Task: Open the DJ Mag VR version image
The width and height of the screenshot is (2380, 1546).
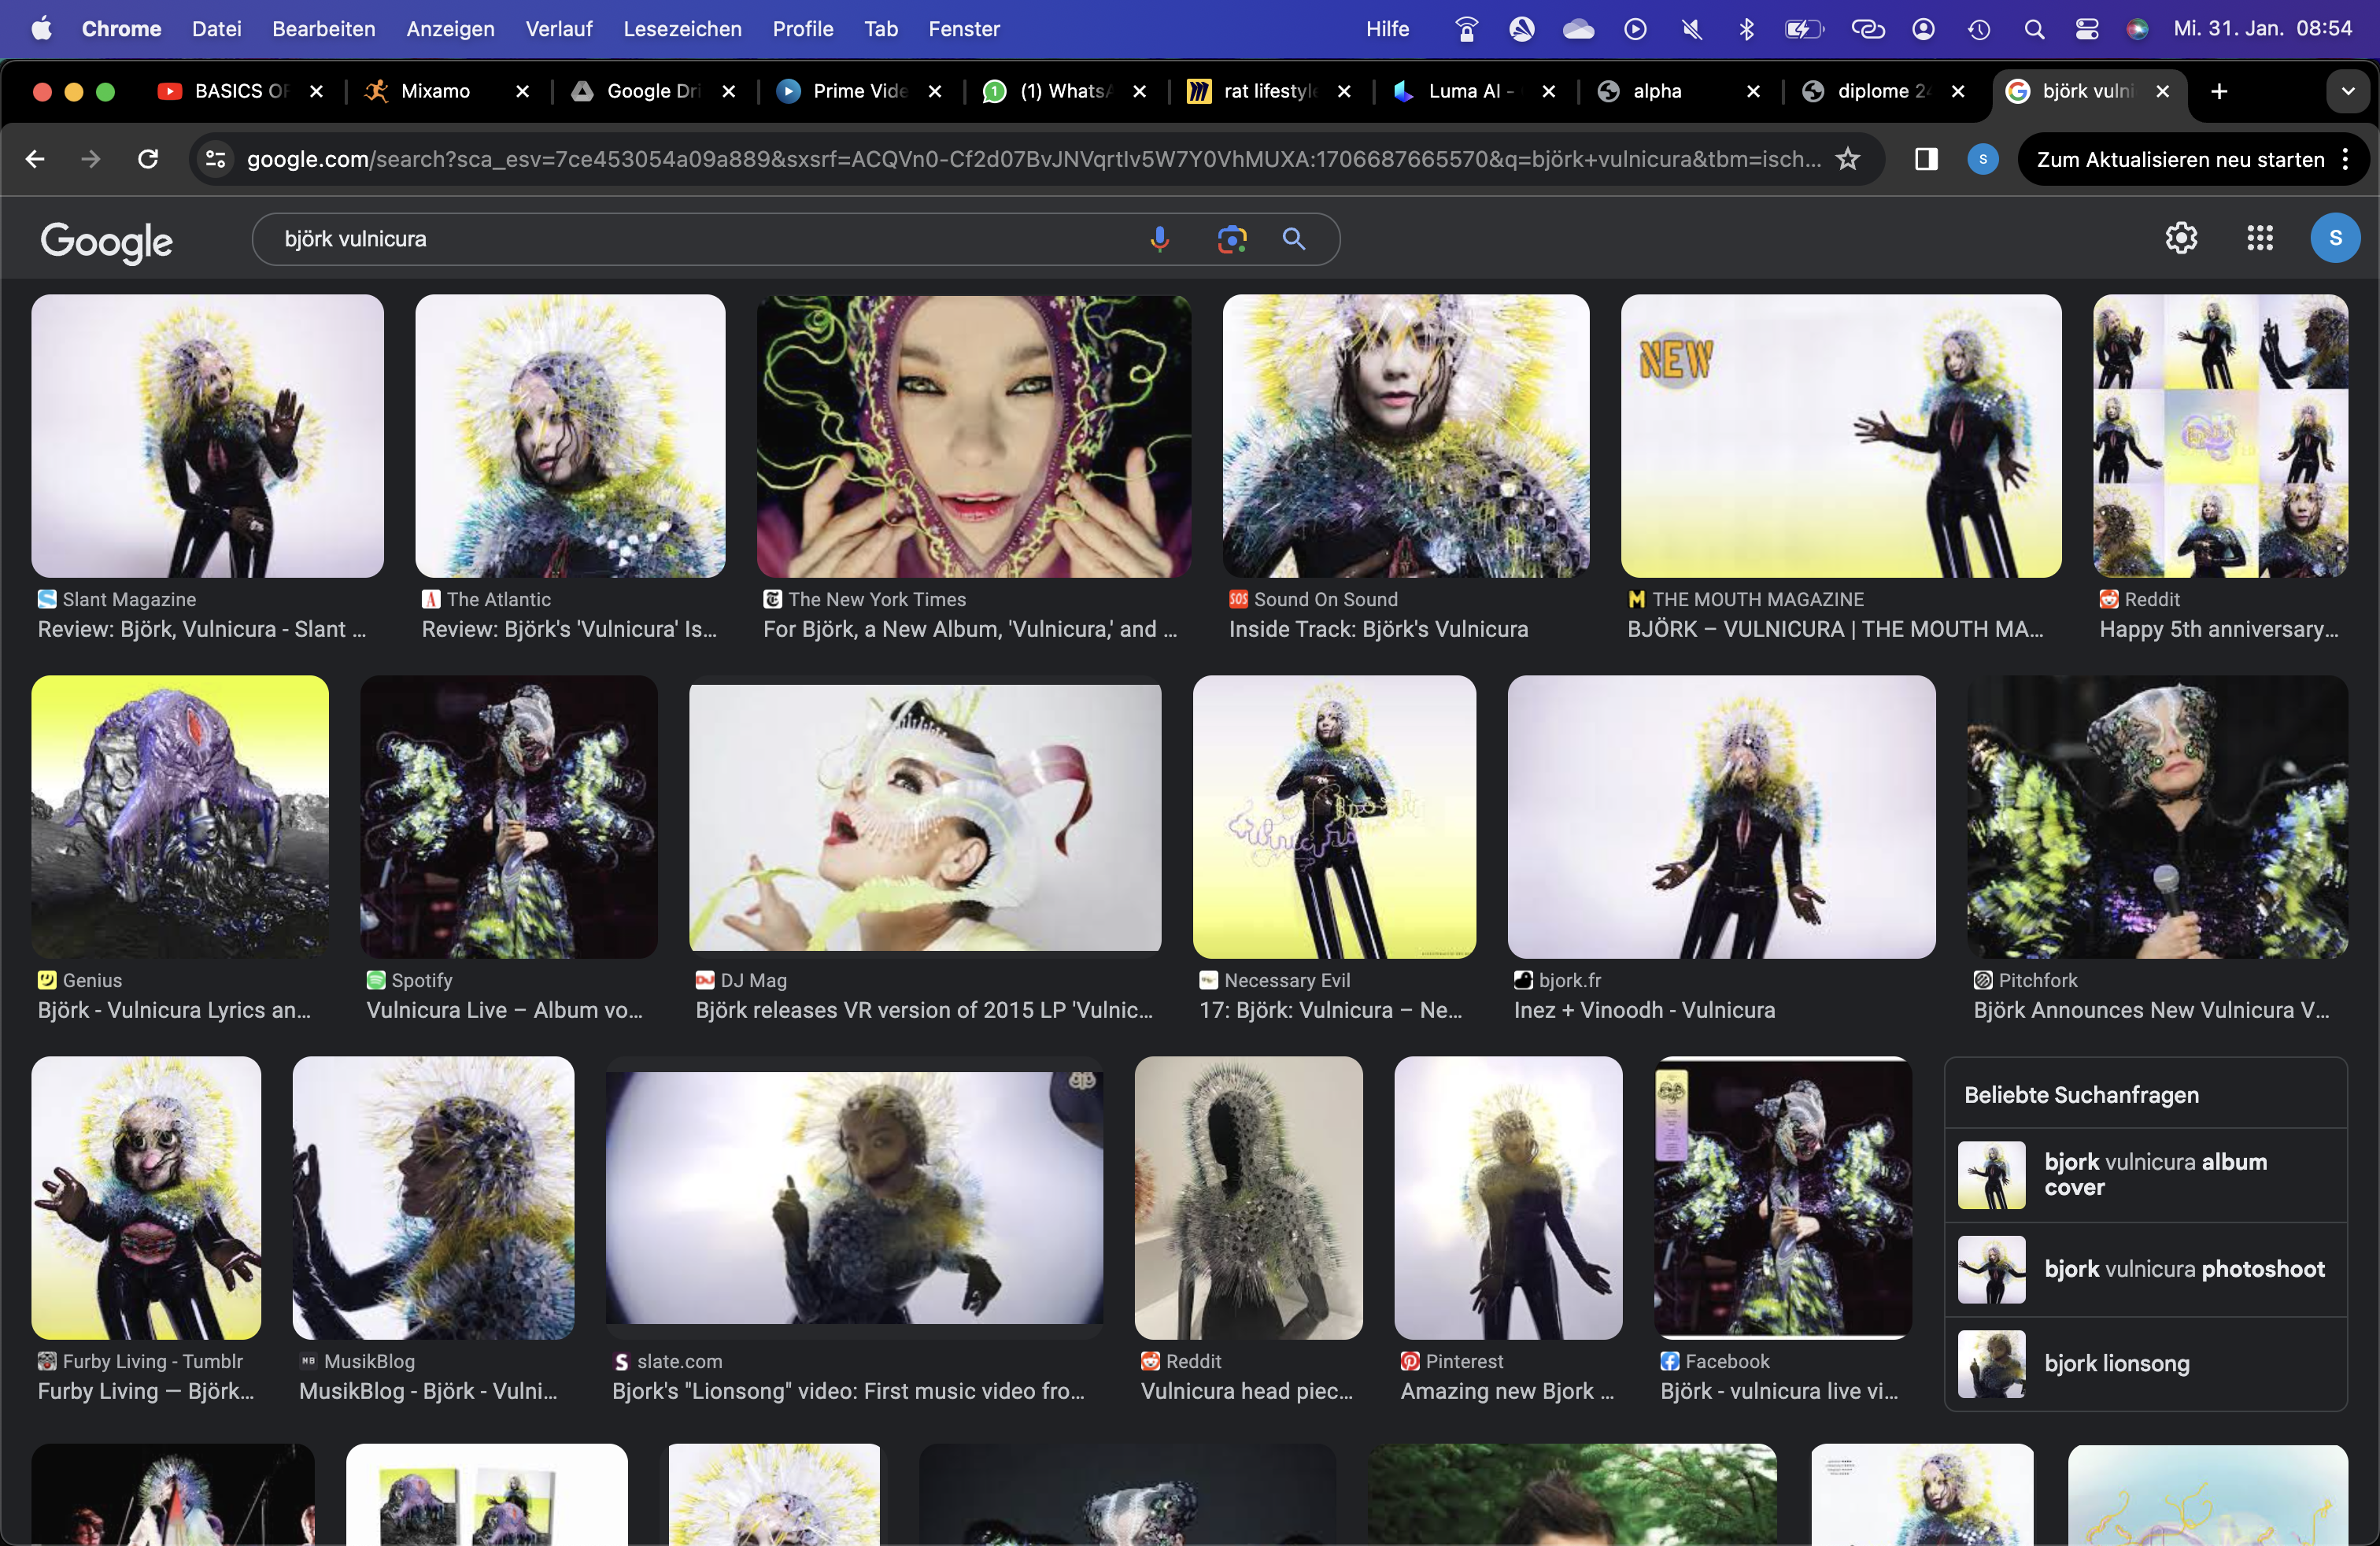Action: [925, 816]
